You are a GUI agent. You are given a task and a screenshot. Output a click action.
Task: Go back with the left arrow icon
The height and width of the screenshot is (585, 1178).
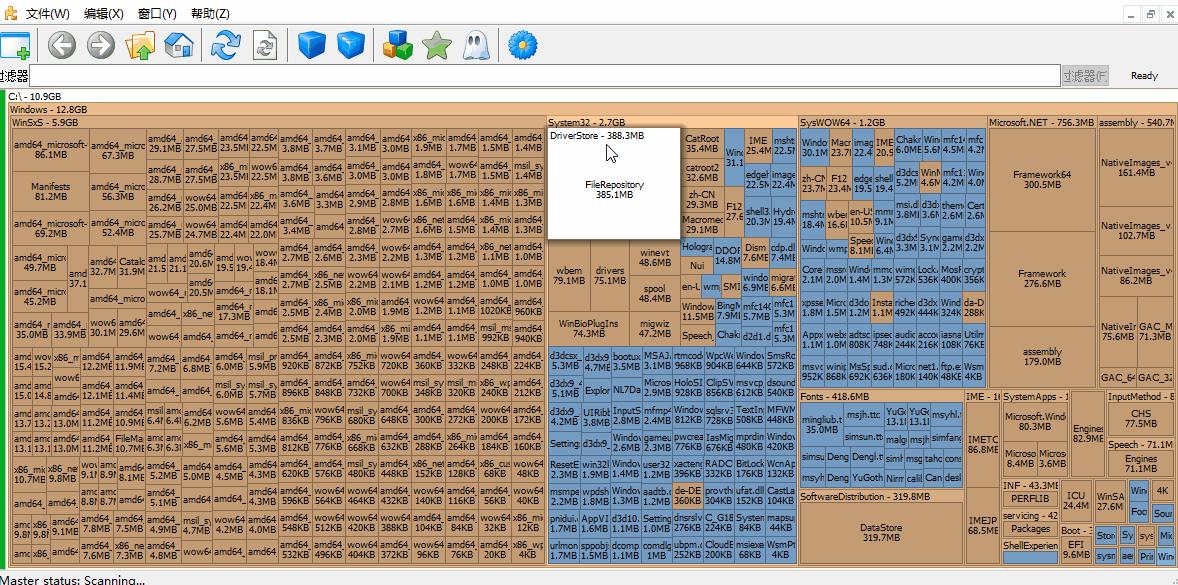pyautogui.click(x=62, y=45)
